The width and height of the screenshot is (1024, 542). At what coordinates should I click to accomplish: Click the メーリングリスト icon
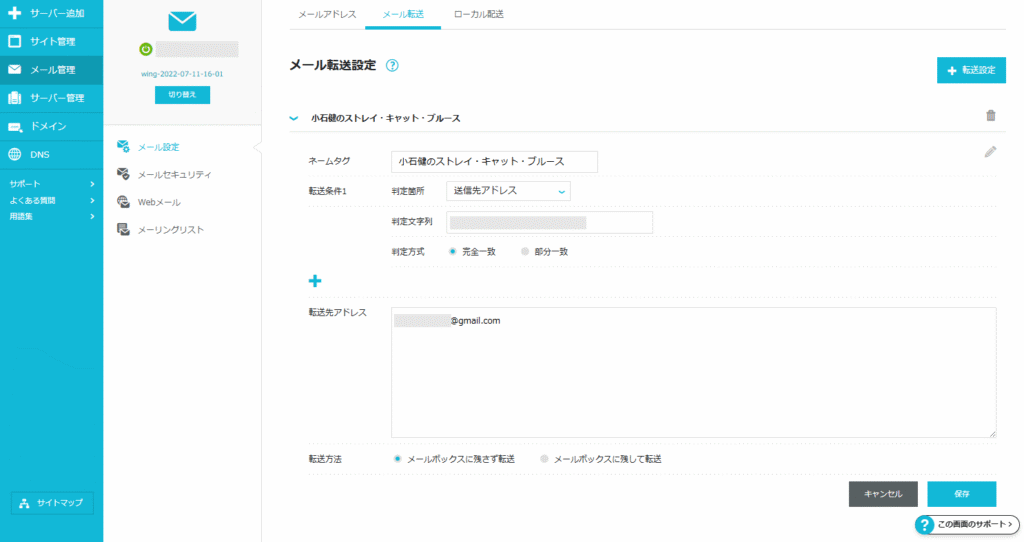click(x=123, y=229)
